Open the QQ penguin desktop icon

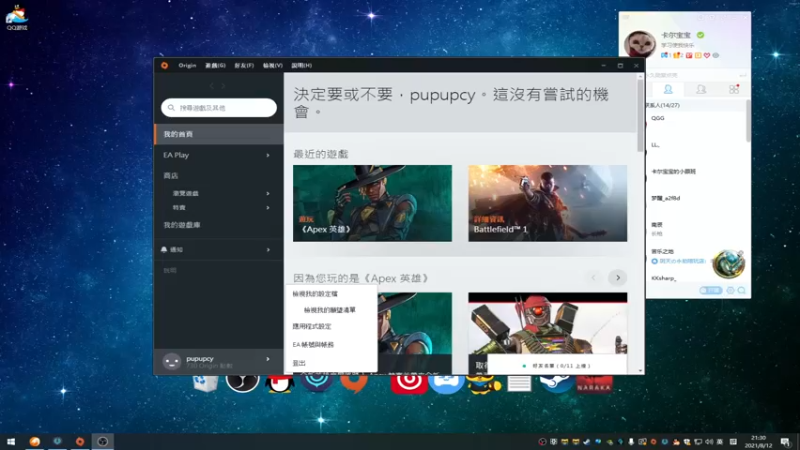(280, 384)
